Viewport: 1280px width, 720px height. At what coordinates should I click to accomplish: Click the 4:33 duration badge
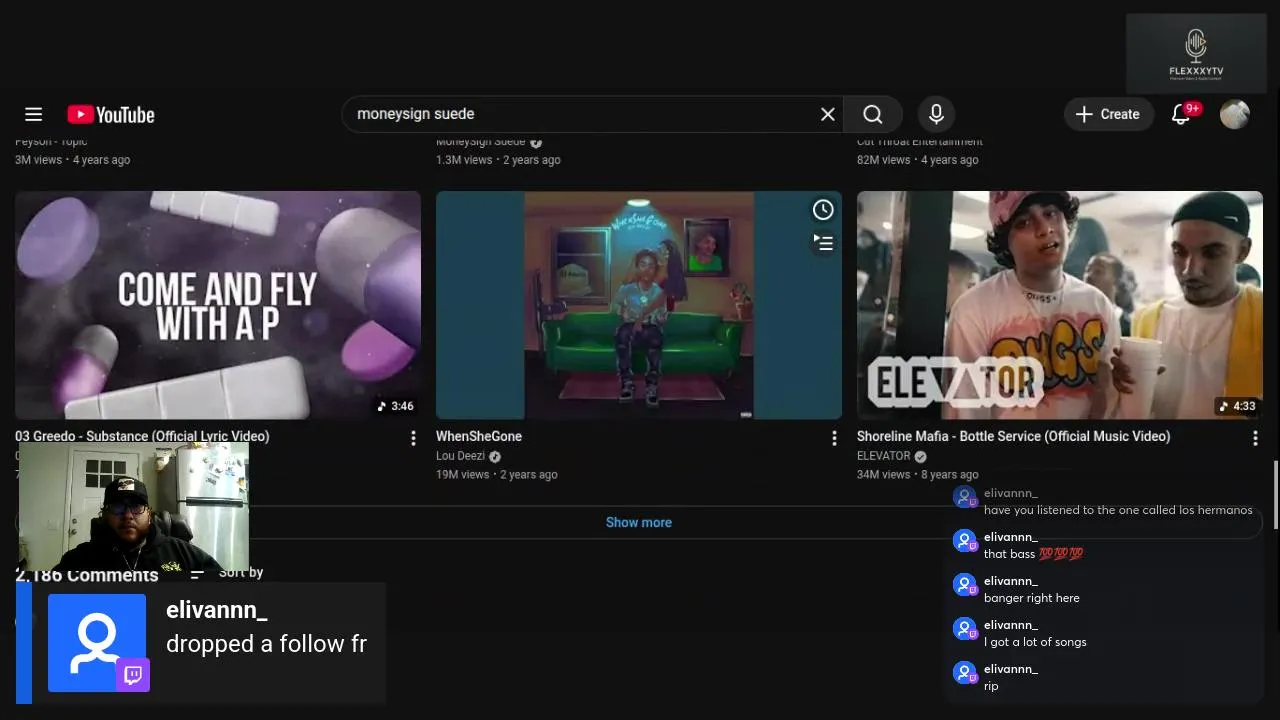tap(1237, 406)
